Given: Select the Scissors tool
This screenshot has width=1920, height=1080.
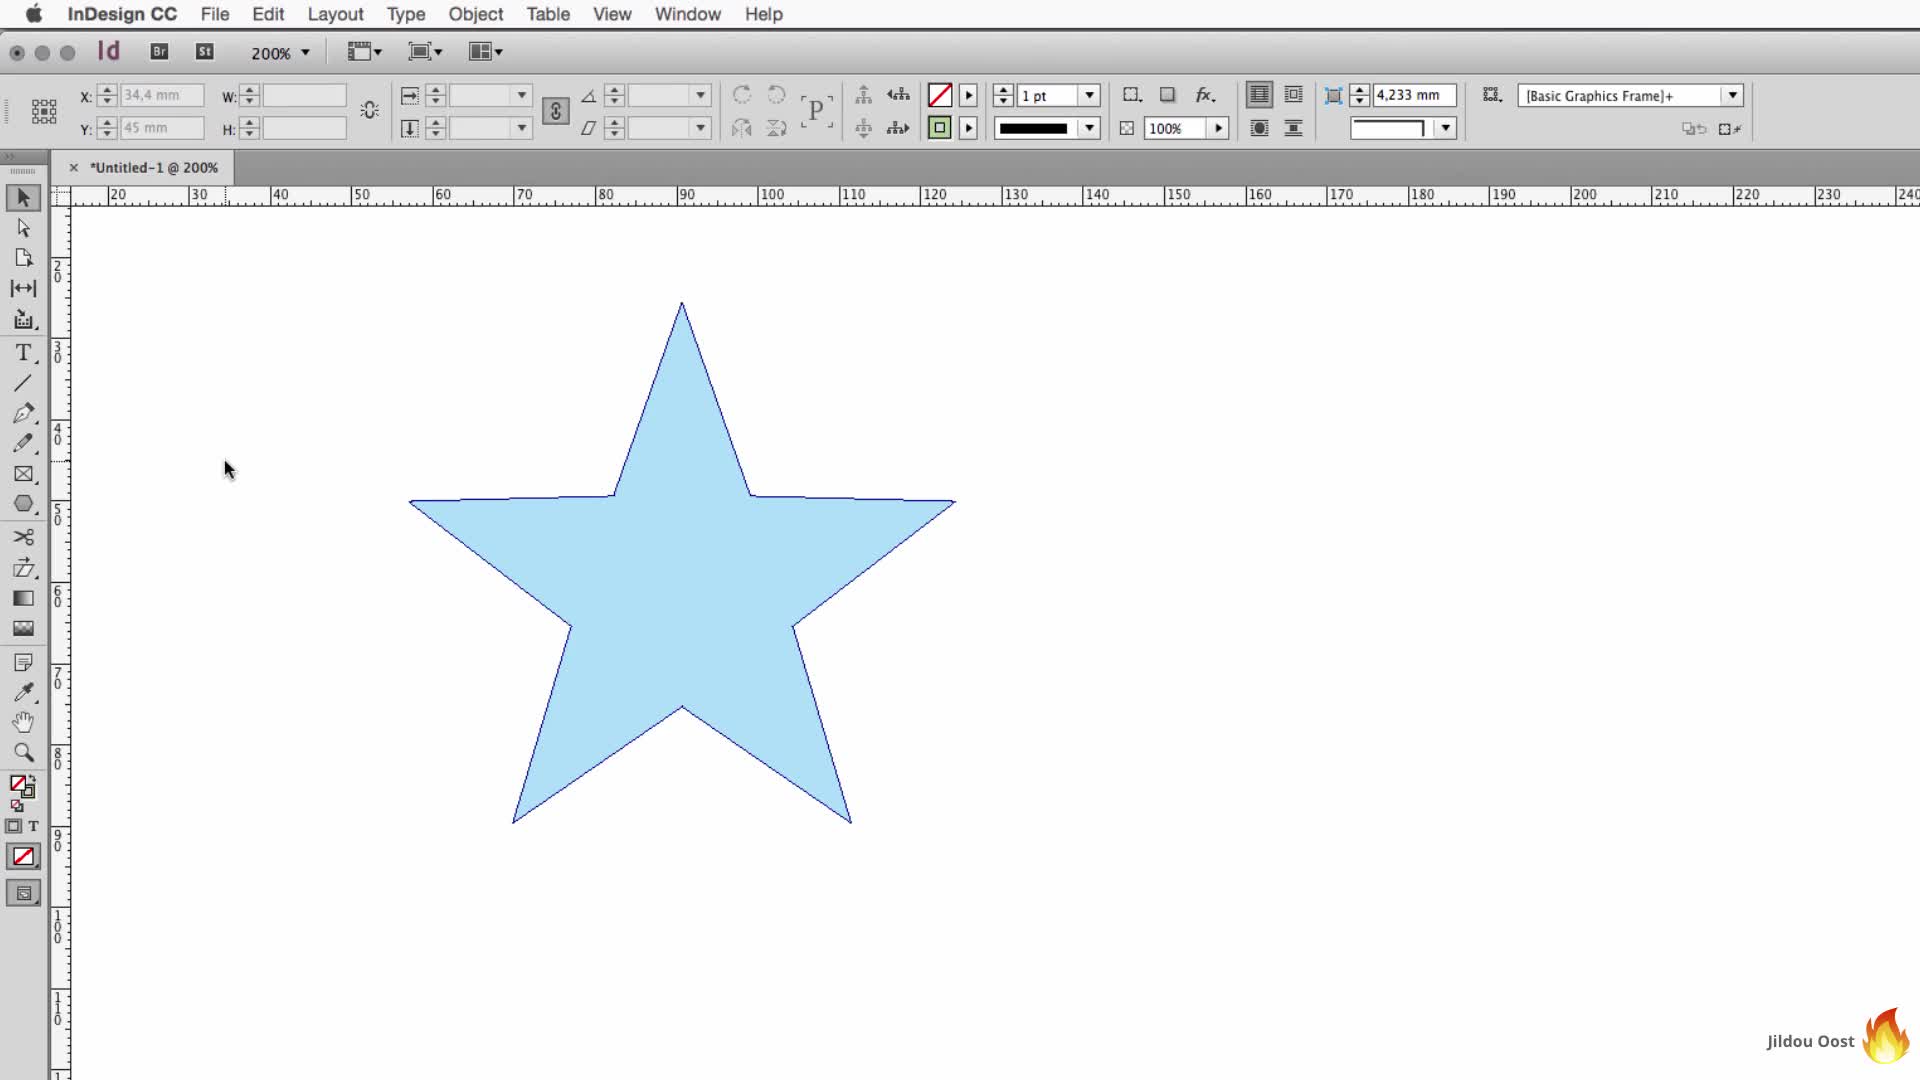Looking at the screenshot, I should pyautogui.click(x=23, y=537).
